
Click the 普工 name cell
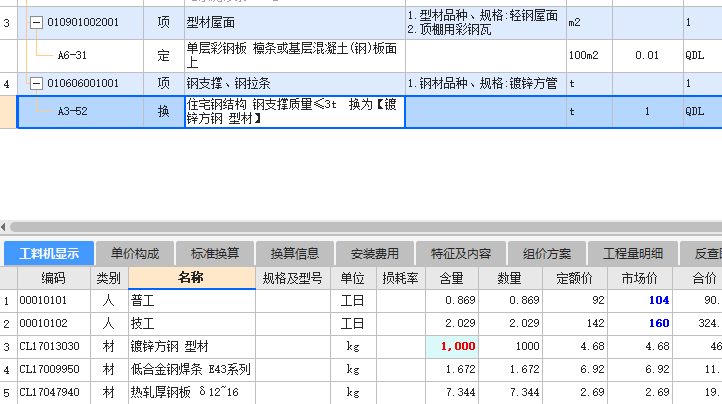click(x=192, y=301)
